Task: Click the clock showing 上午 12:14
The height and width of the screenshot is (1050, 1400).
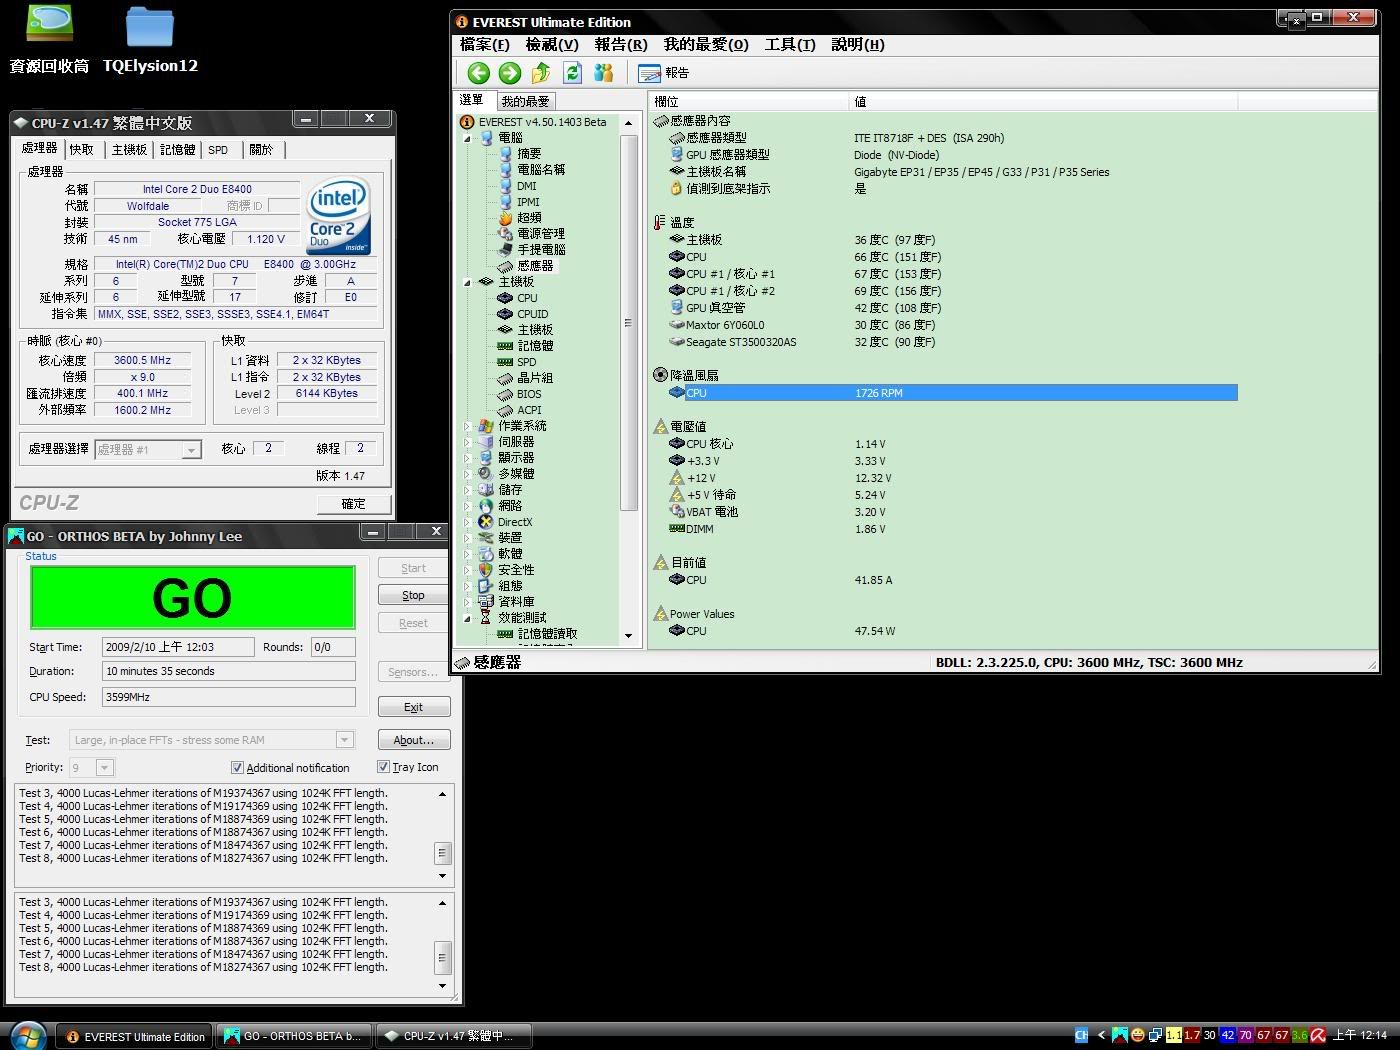Action: [x=1360, y=1036]
